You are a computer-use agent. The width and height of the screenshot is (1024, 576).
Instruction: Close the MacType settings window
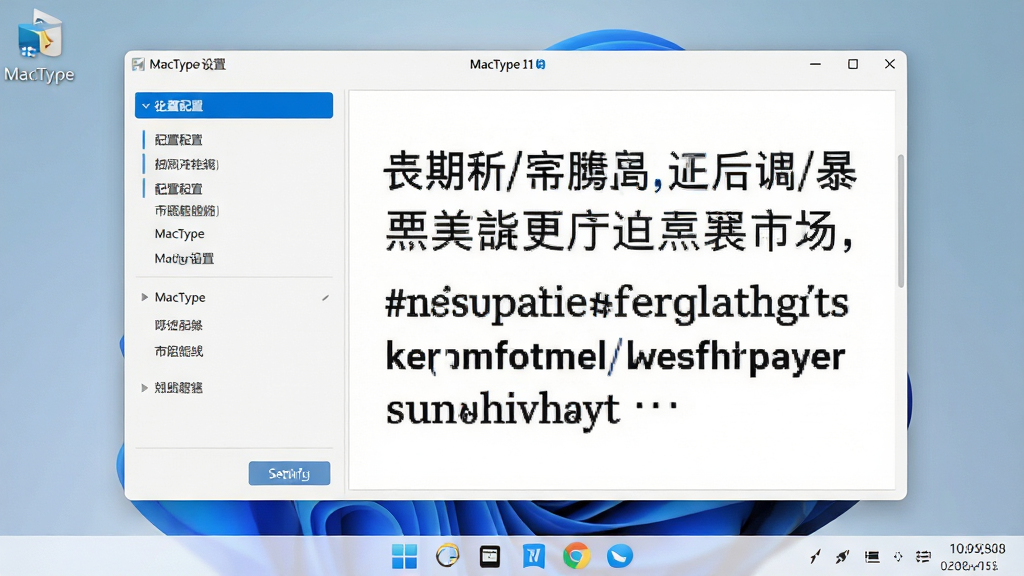889,64
